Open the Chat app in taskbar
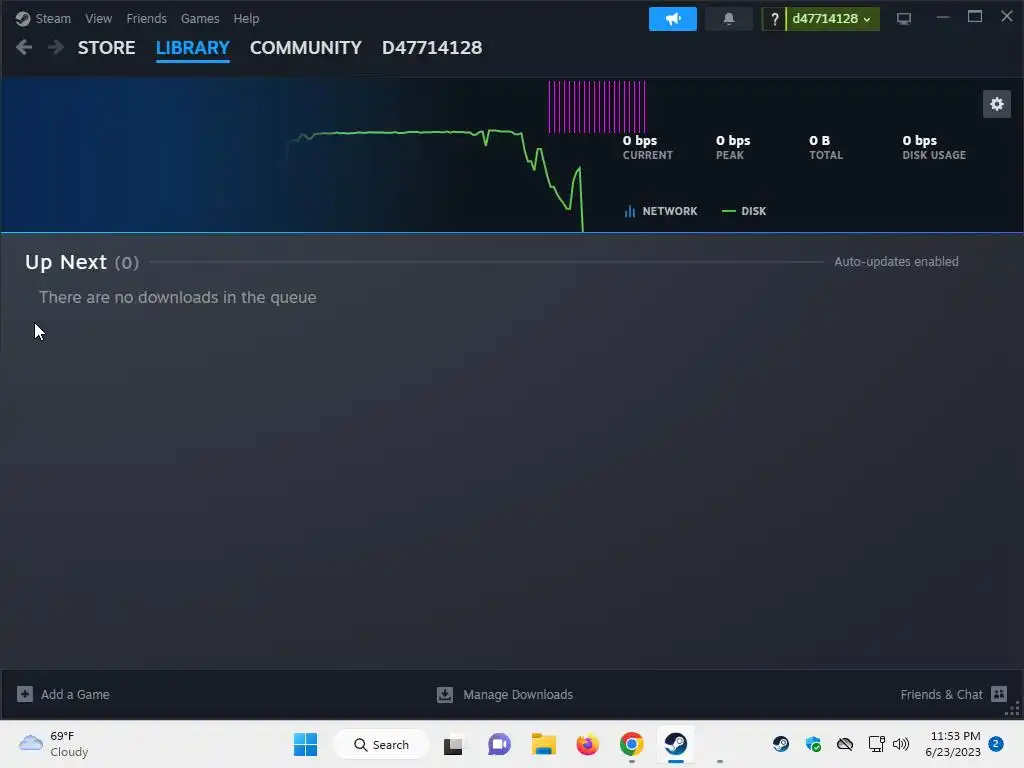Viewport: 1024px width, 768px height. [x=499, y=744]
